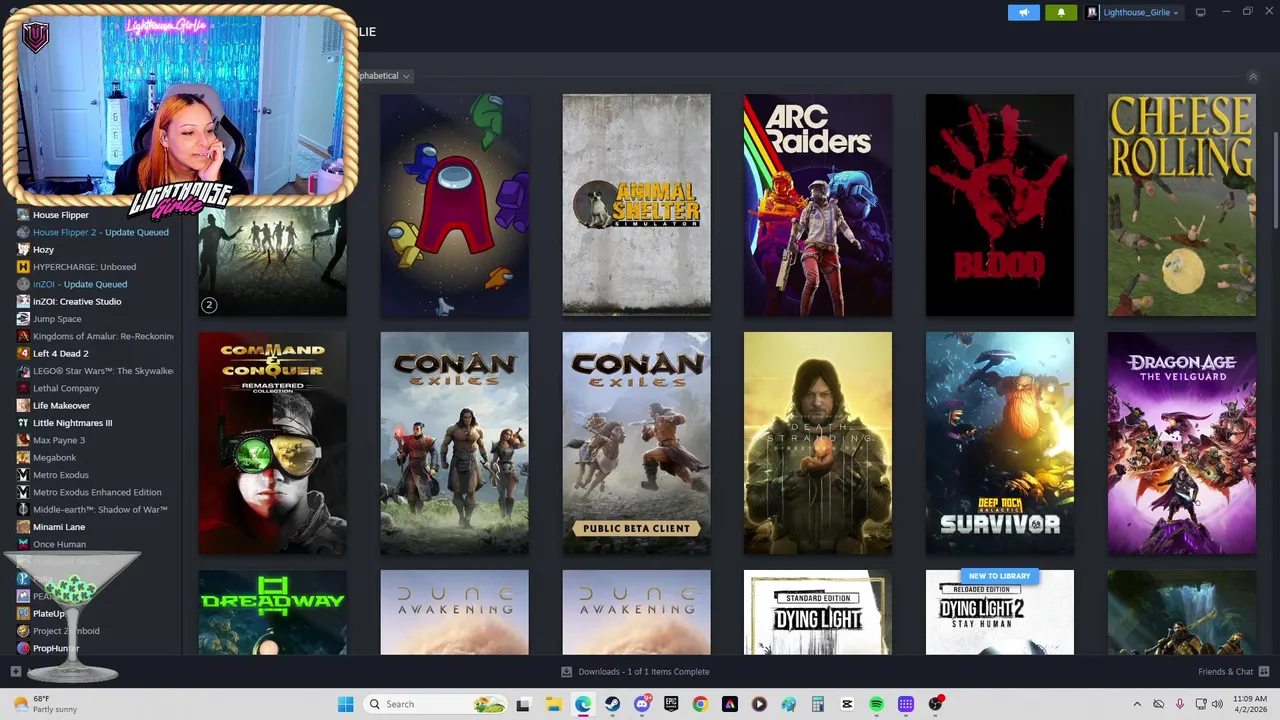Click the Steam taskbar icon
Viewport: 1280px width, 720px height.
tap(612, 704)
